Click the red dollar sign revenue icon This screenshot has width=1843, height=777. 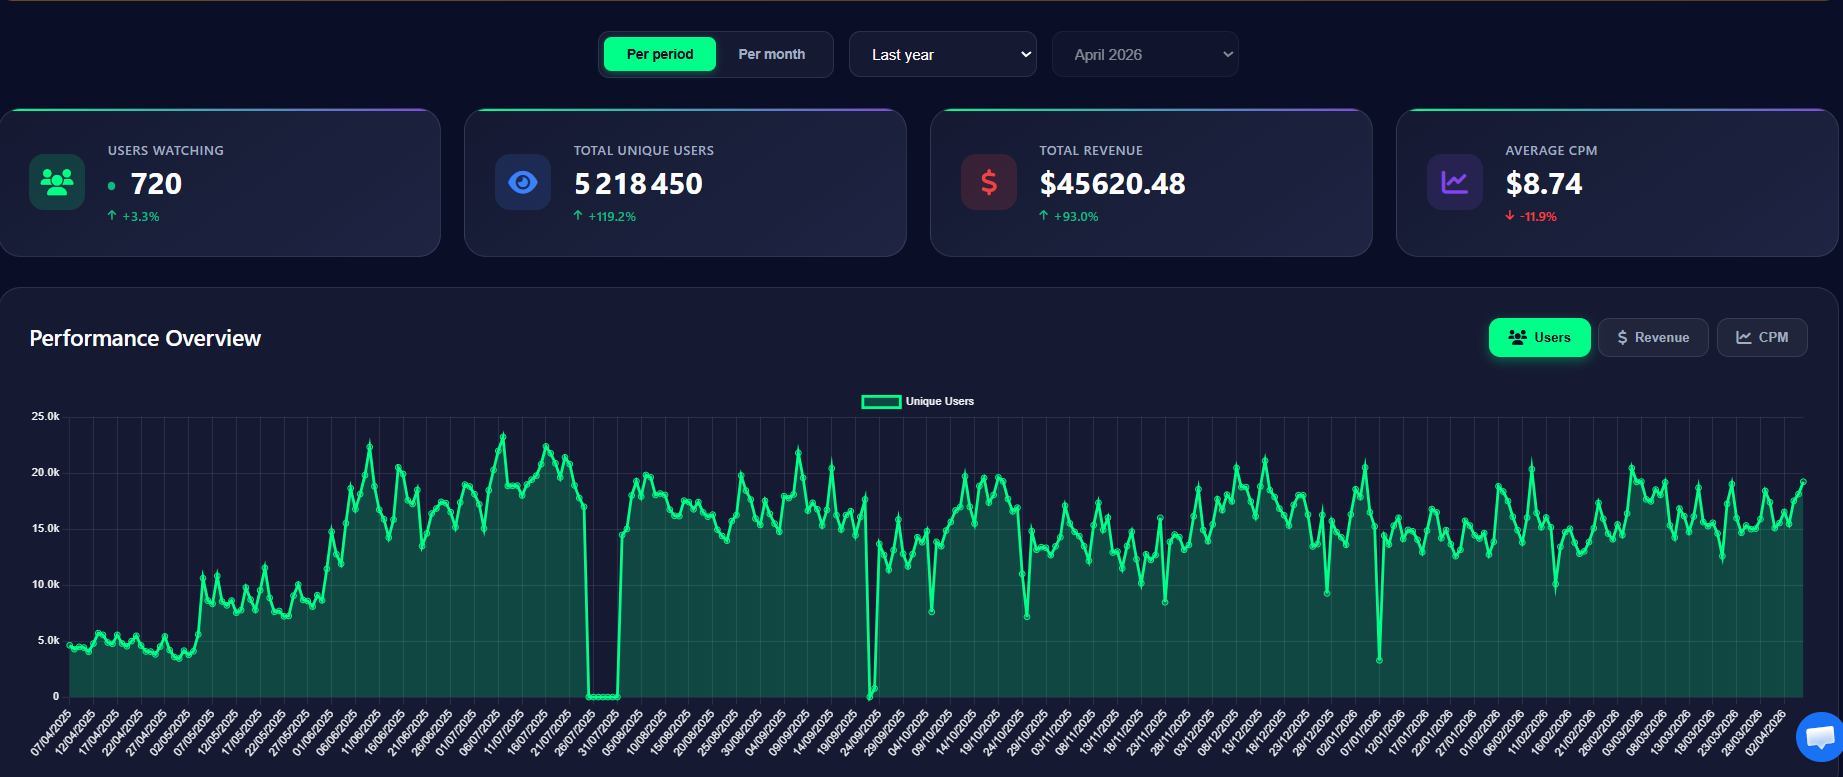click(988, 182)
